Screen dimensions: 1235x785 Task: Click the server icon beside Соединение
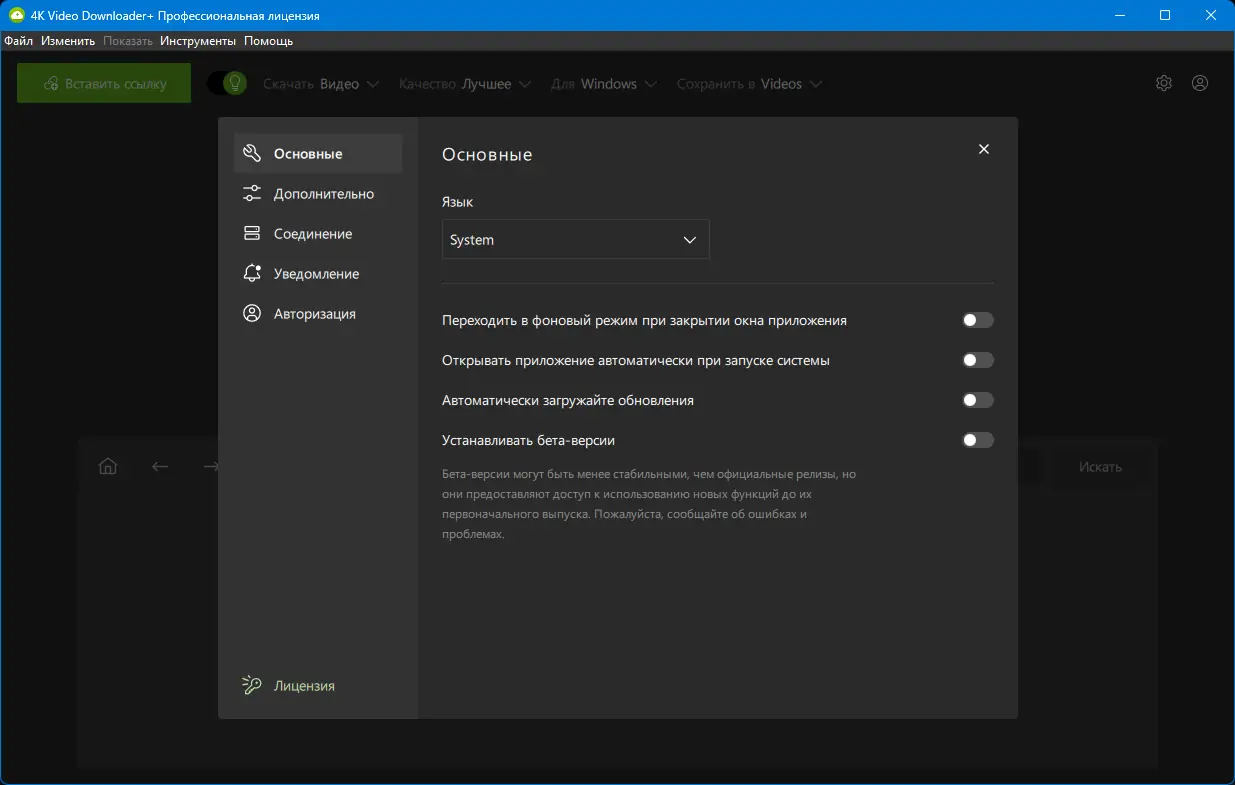[x=252, y=234]
